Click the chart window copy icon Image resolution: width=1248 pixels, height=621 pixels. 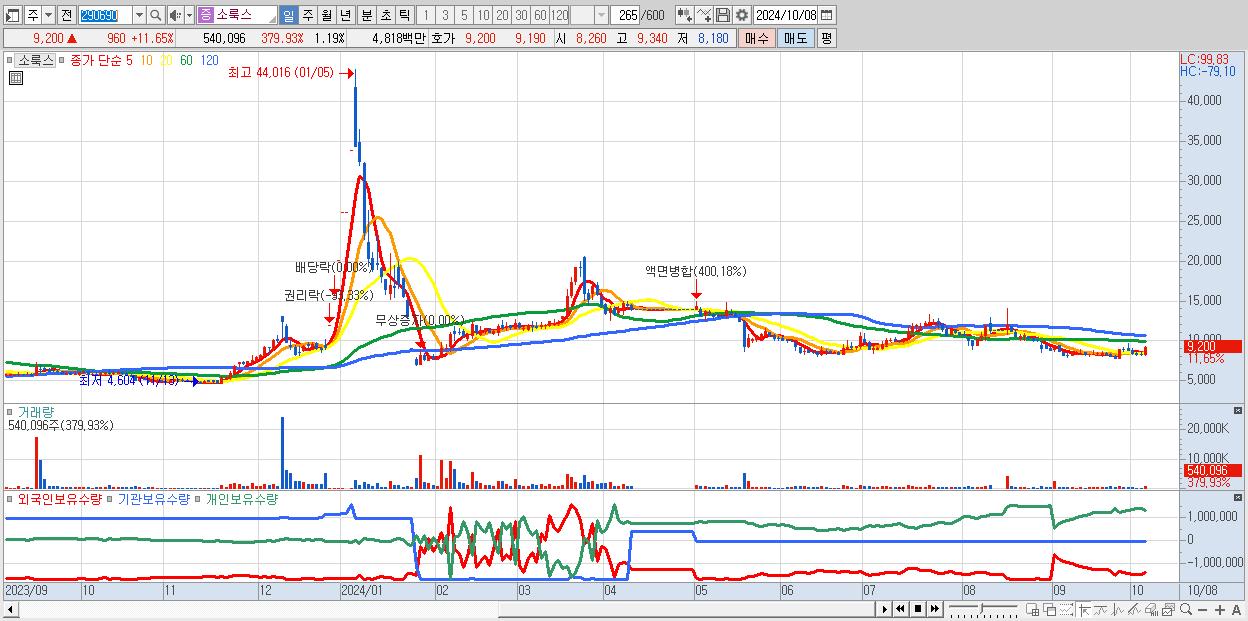tap(1168, 610)
